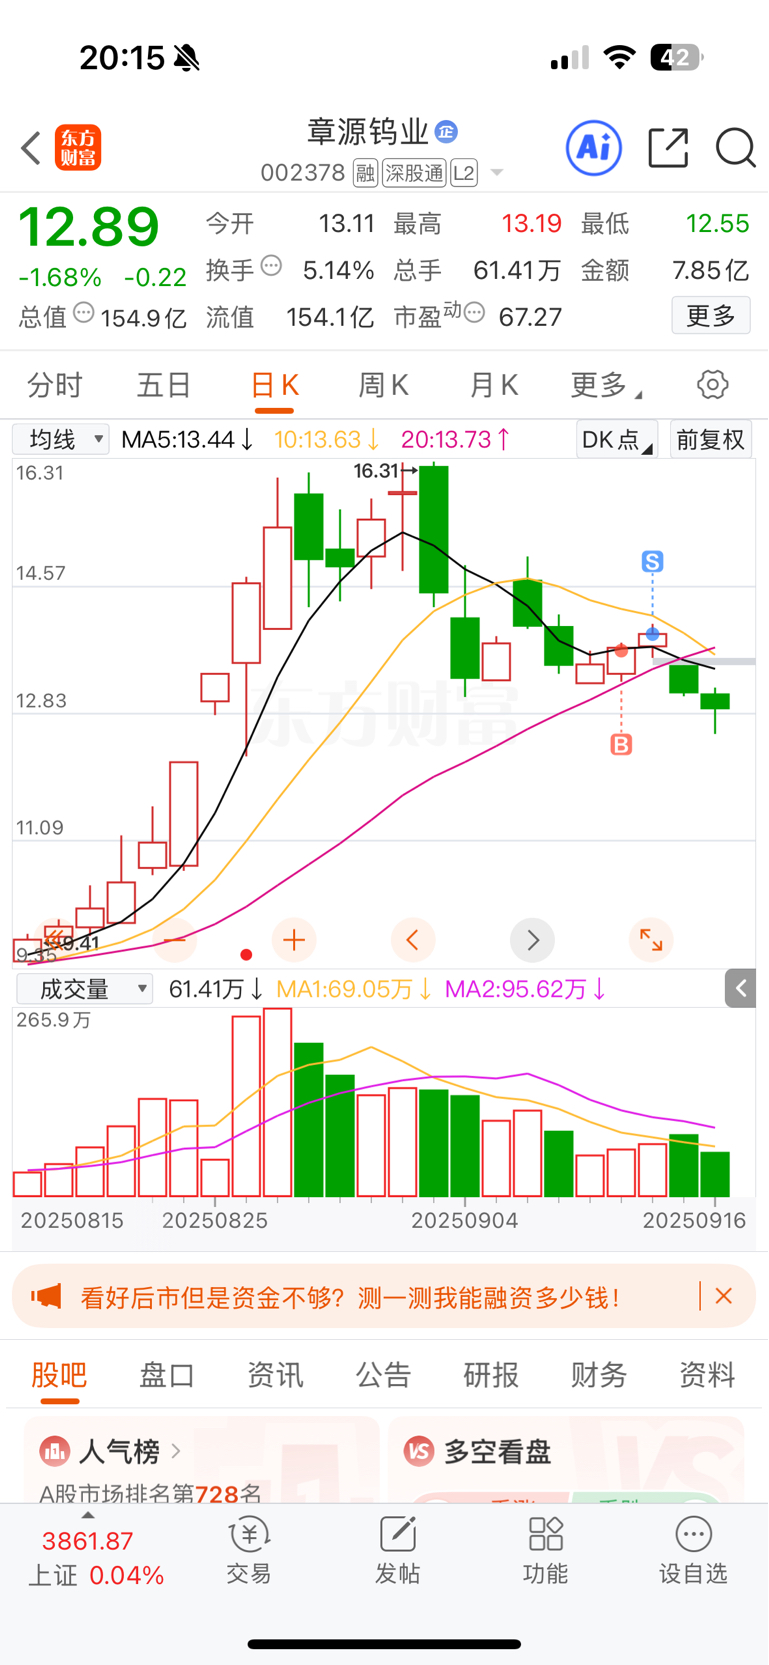Image resolution: width=769 pixels, height=1665 pixels.
Task: Open the 股吧 tab
Action: (x=59, y=1375)
